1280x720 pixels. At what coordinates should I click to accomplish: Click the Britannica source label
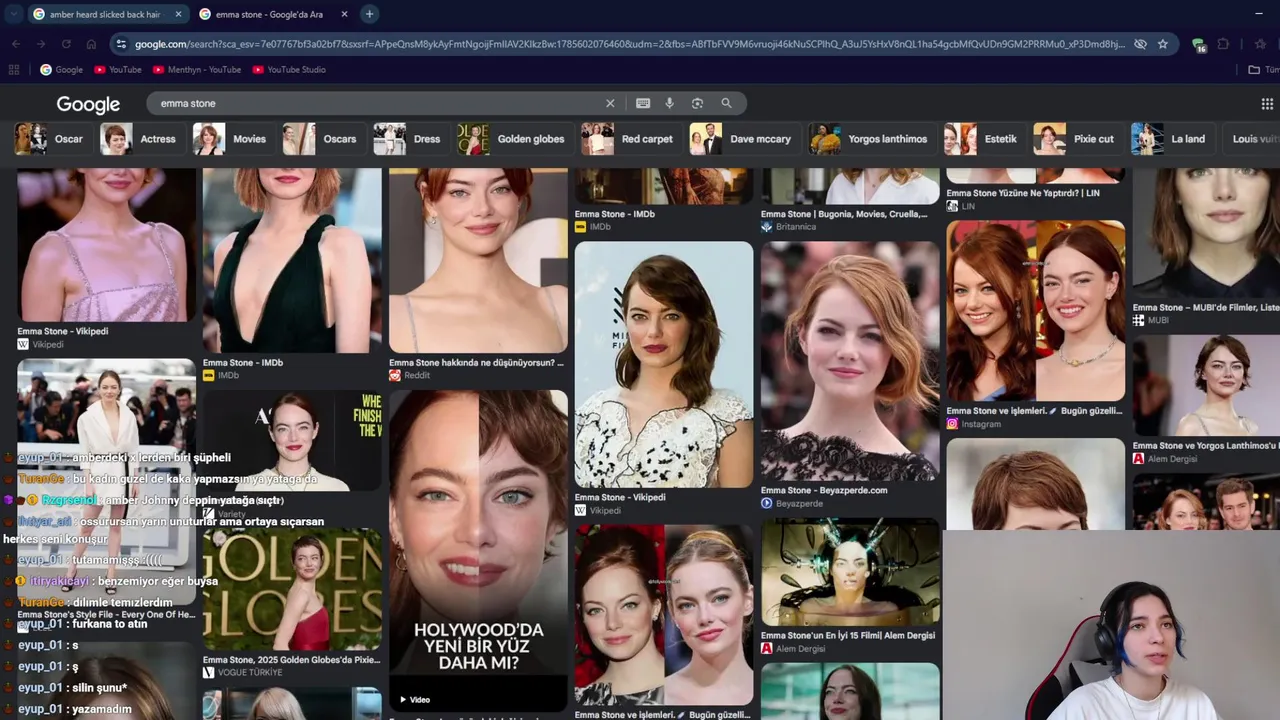coord(796,227)
